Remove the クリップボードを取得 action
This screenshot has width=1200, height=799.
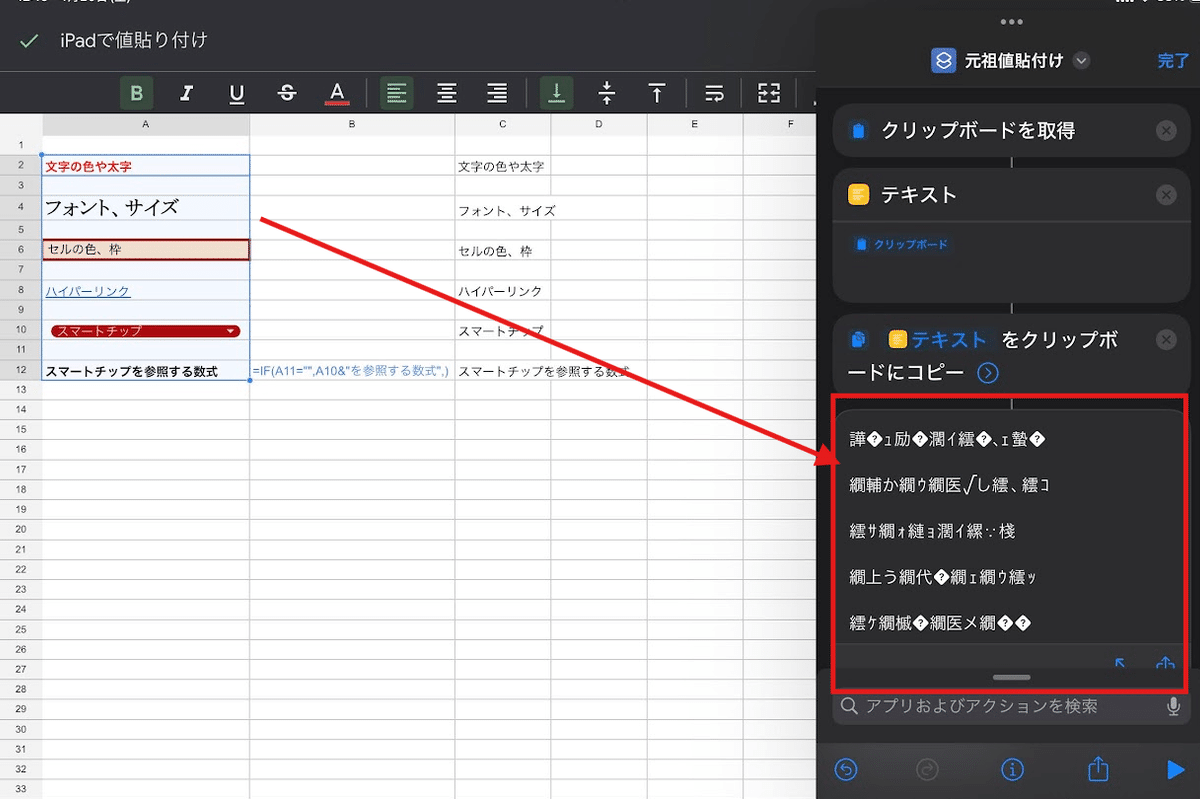point(1166,131)
